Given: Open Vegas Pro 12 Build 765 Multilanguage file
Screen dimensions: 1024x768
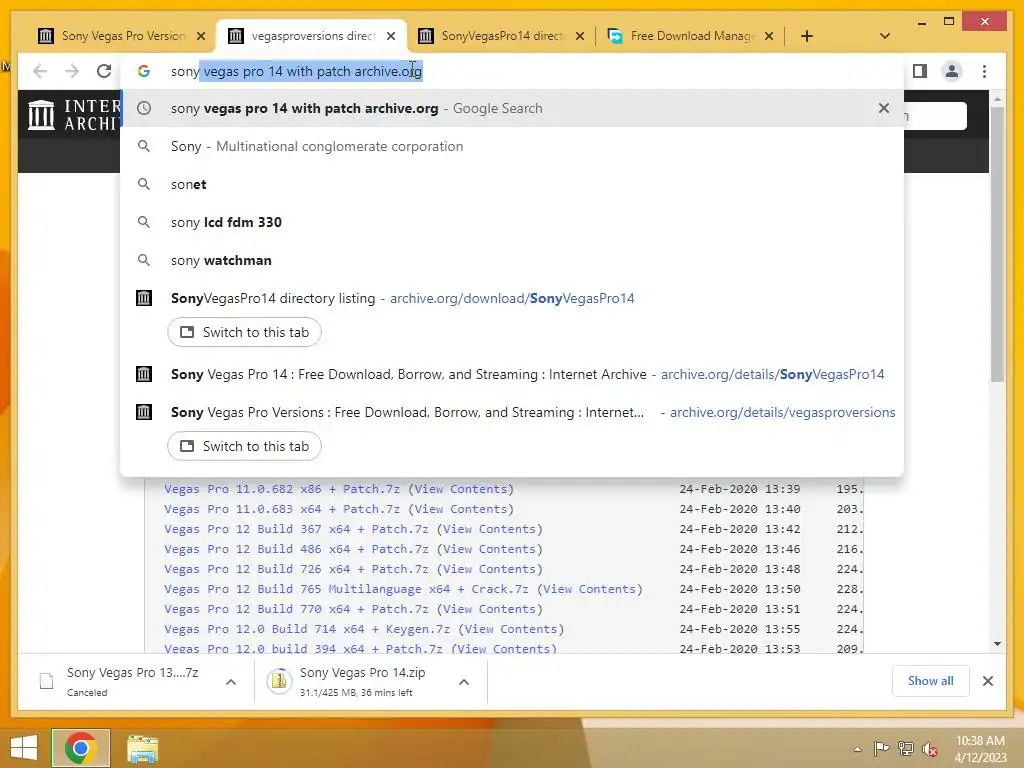Looking at the screenshot, I should click(346, 589).
